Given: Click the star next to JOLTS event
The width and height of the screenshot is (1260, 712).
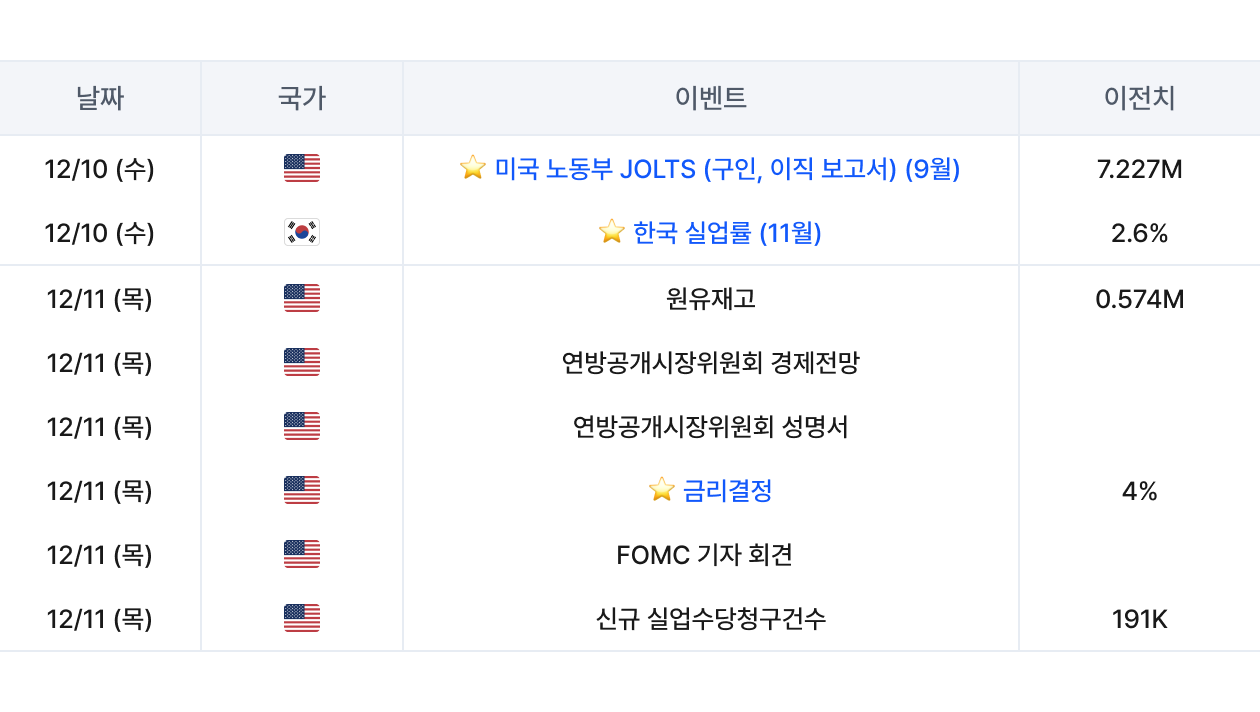Looking at the screenshot, I should 472,169.
